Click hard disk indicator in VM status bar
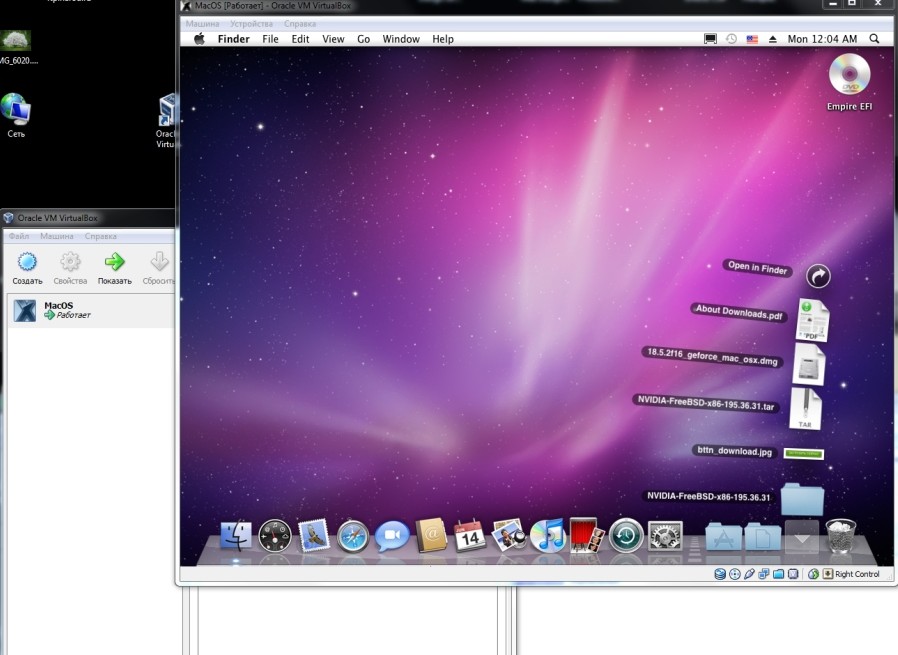This screenshot has width=898, height=655. click(x=720, y=574)
